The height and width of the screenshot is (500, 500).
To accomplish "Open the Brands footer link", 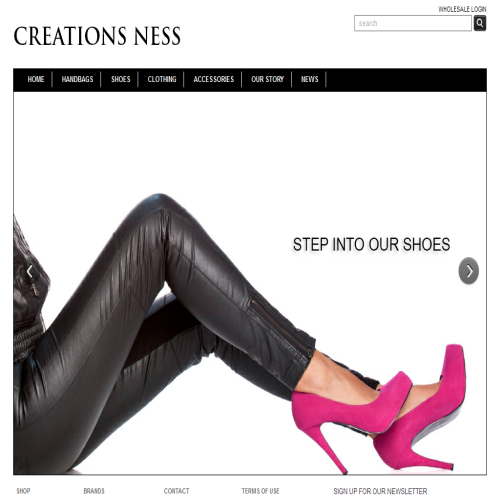I will tap(94, 491).
